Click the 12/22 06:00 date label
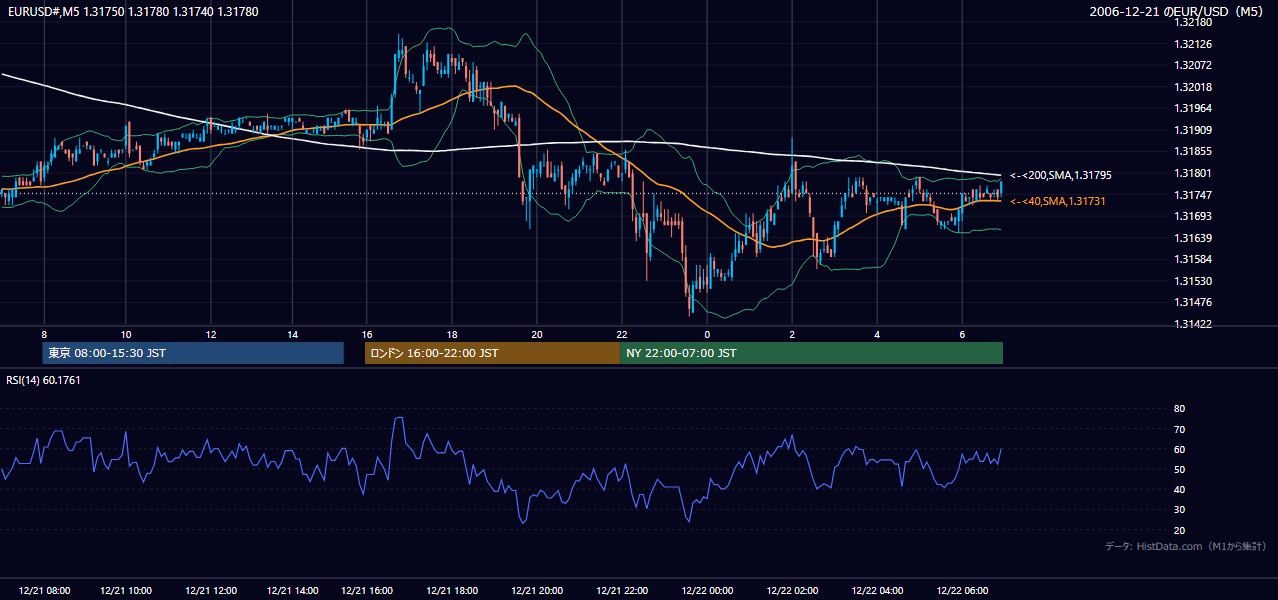The width and height of the screenshot is (1278, 600). coord(962,591)
